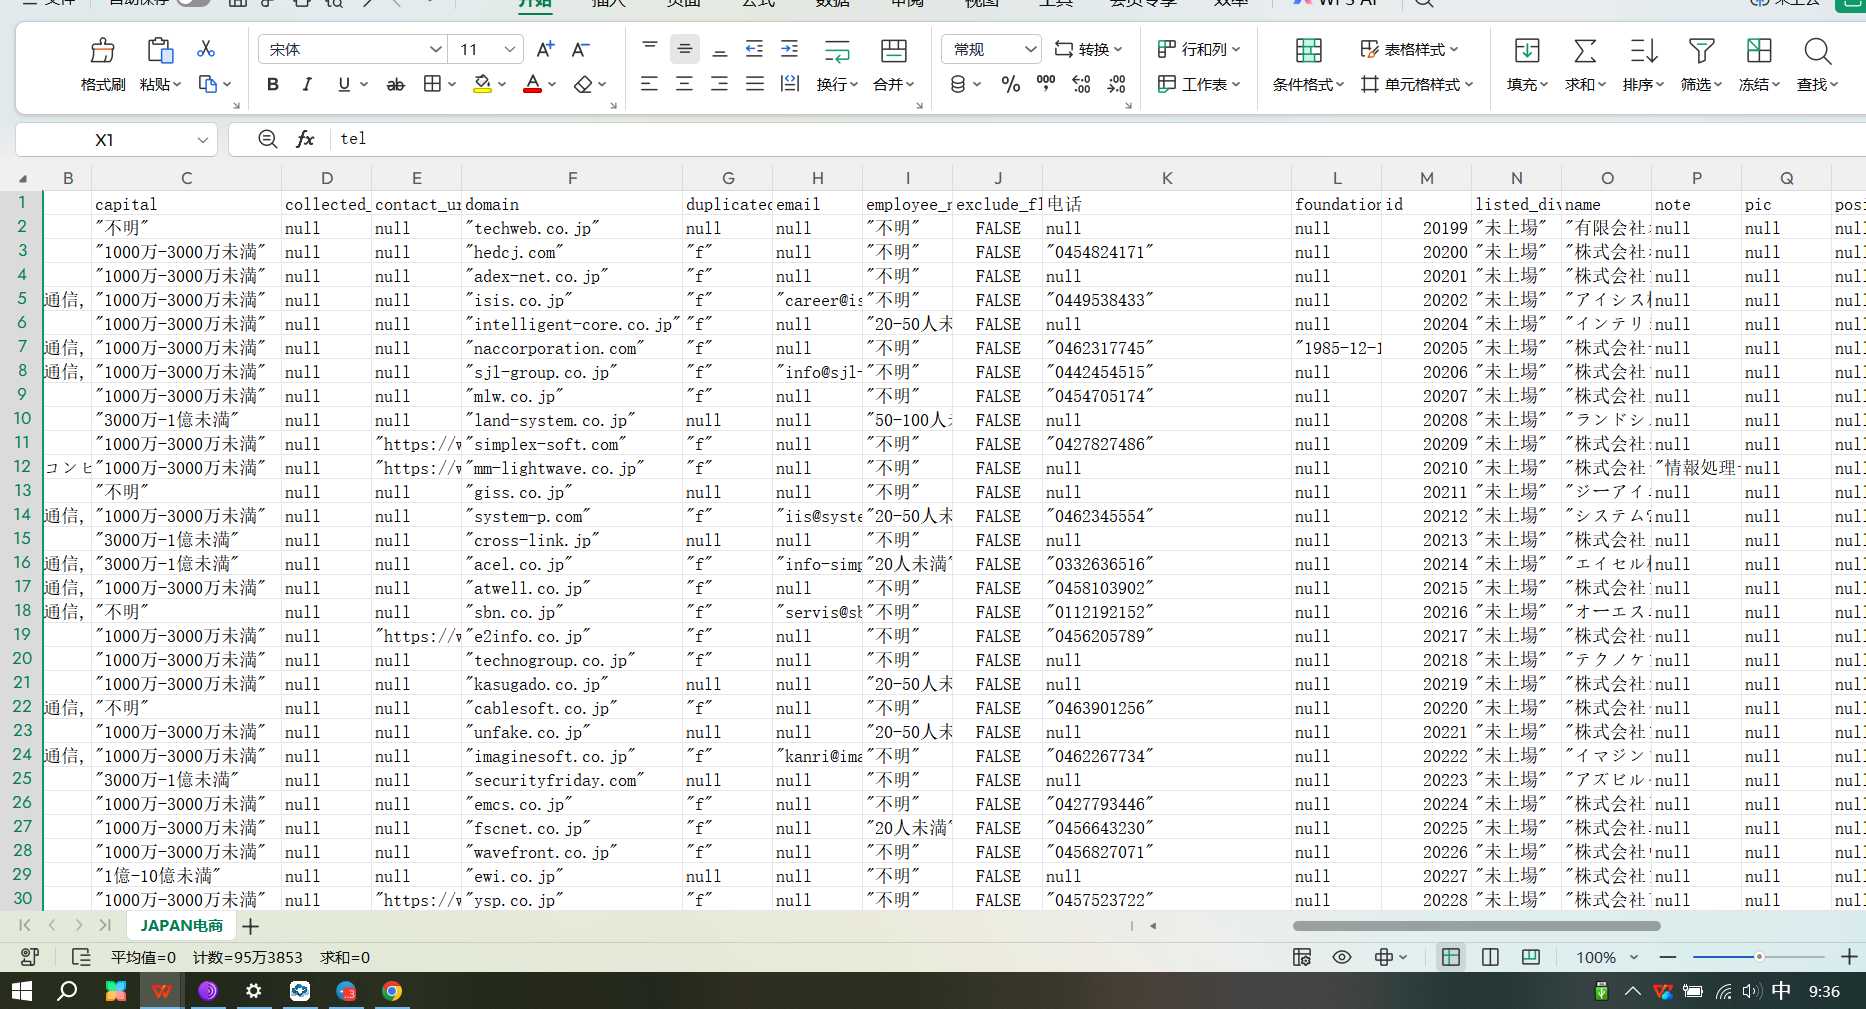Click the zoom slider handle

[x=1759, y=957]
